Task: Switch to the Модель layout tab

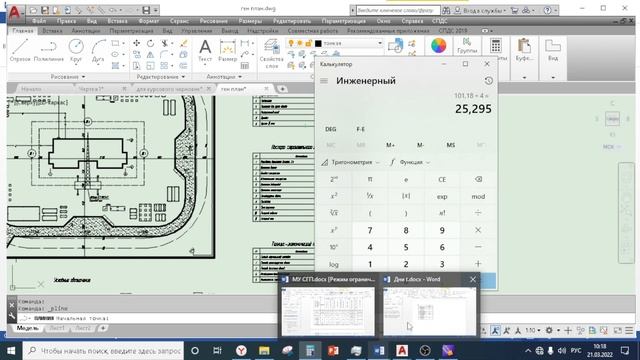Action: [27, 328]
